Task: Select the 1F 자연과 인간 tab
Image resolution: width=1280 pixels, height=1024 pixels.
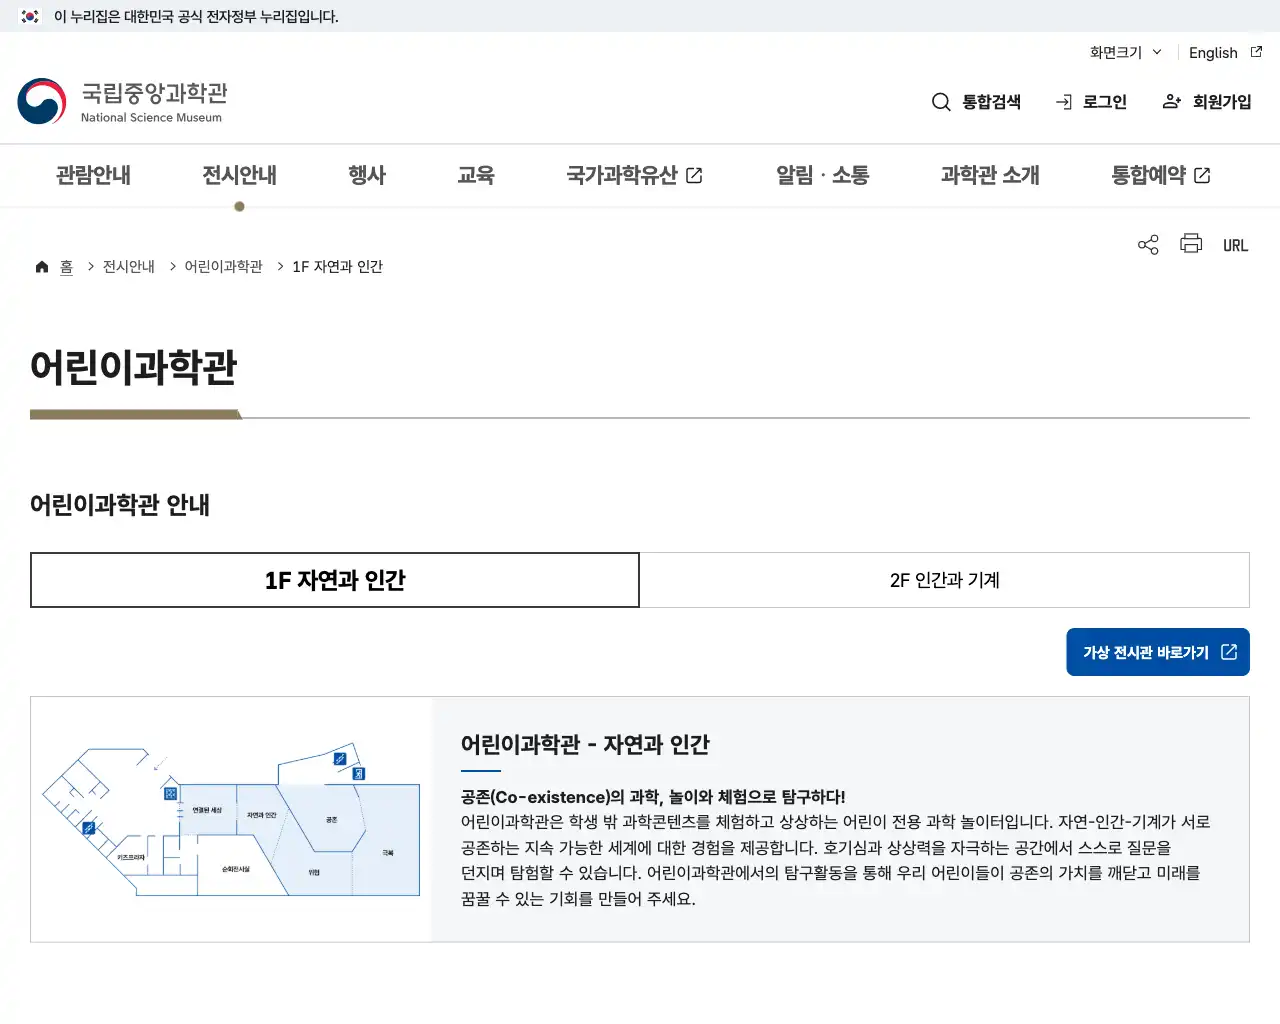Action: coord(335,580)
